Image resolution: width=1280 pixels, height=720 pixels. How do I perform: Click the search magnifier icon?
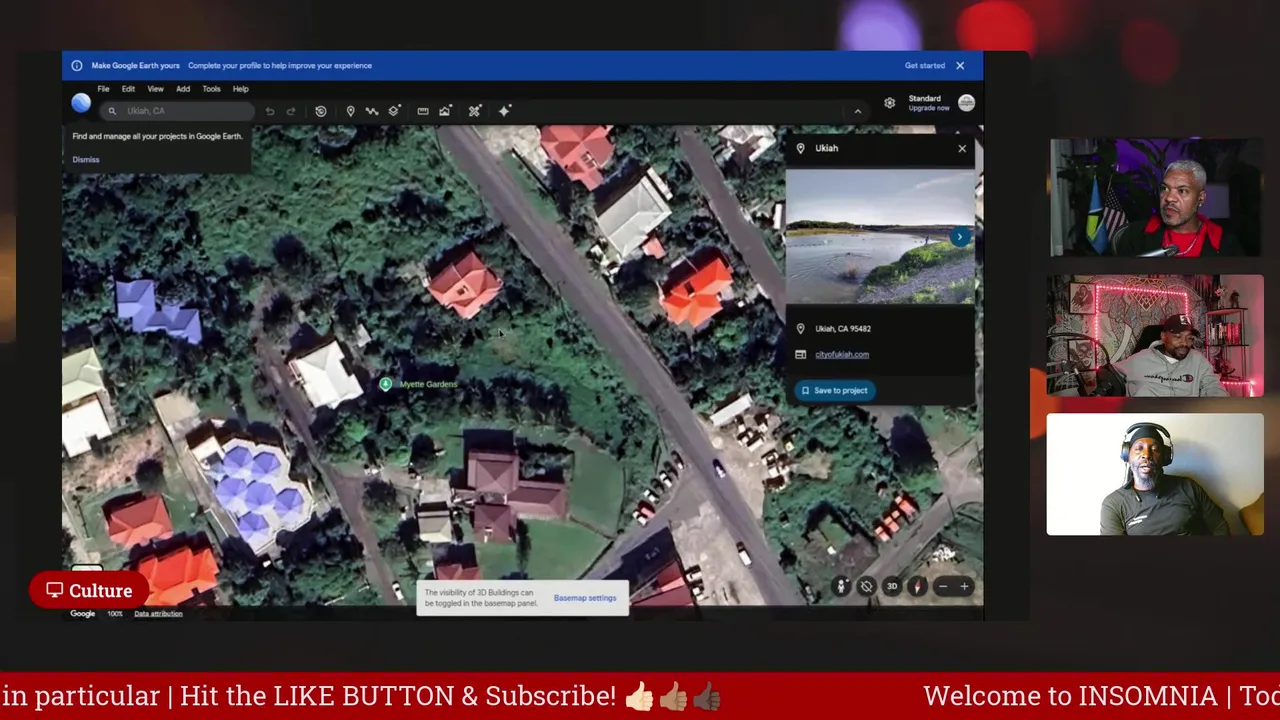click(112, 111)
